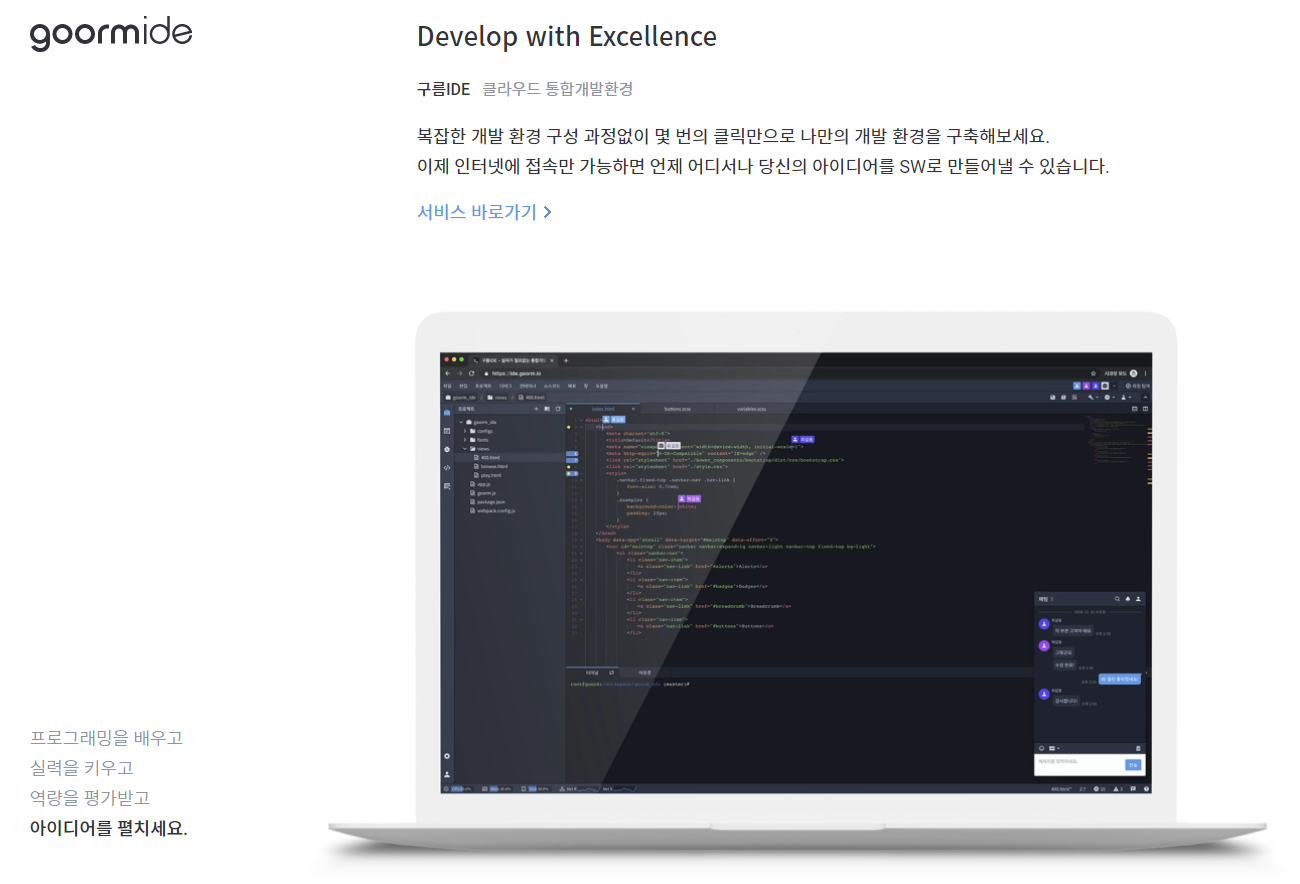Select 프로그래밍을 배우고 in the side list
The height and width of the screenshot is (884, 1300).
click(107, 738)
